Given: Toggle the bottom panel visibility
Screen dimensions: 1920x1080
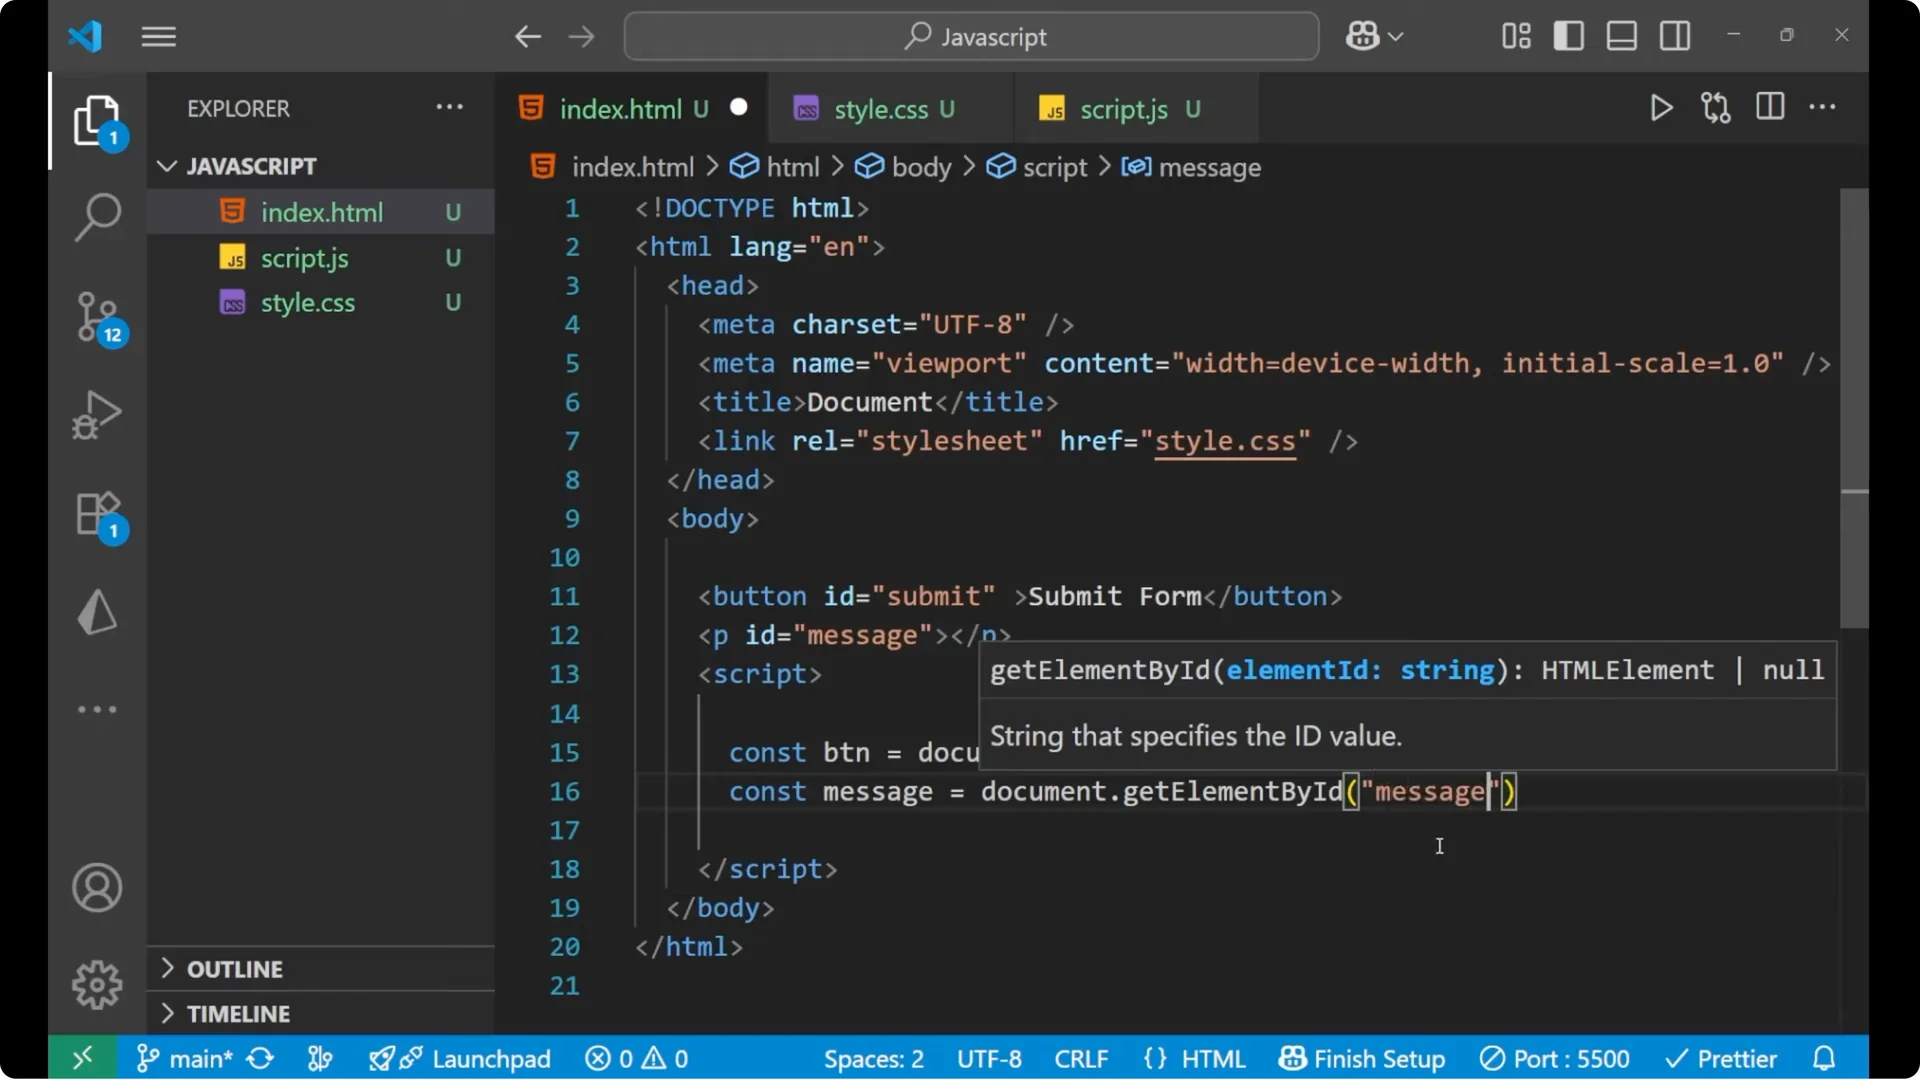Looking at the screenshot, I should click(x=1621, y=35).
